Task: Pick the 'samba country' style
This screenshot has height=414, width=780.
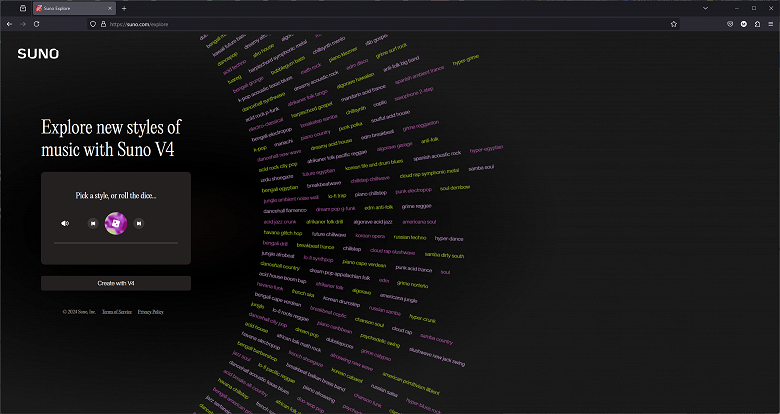Action: point(436,338)
